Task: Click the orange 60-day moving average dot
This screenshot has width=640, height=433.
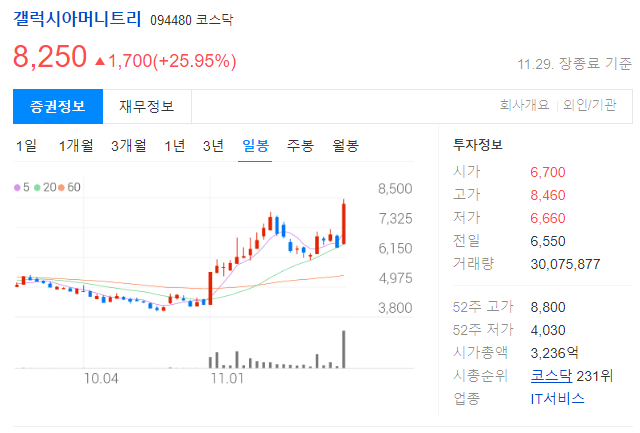Action: pos(61,187)
